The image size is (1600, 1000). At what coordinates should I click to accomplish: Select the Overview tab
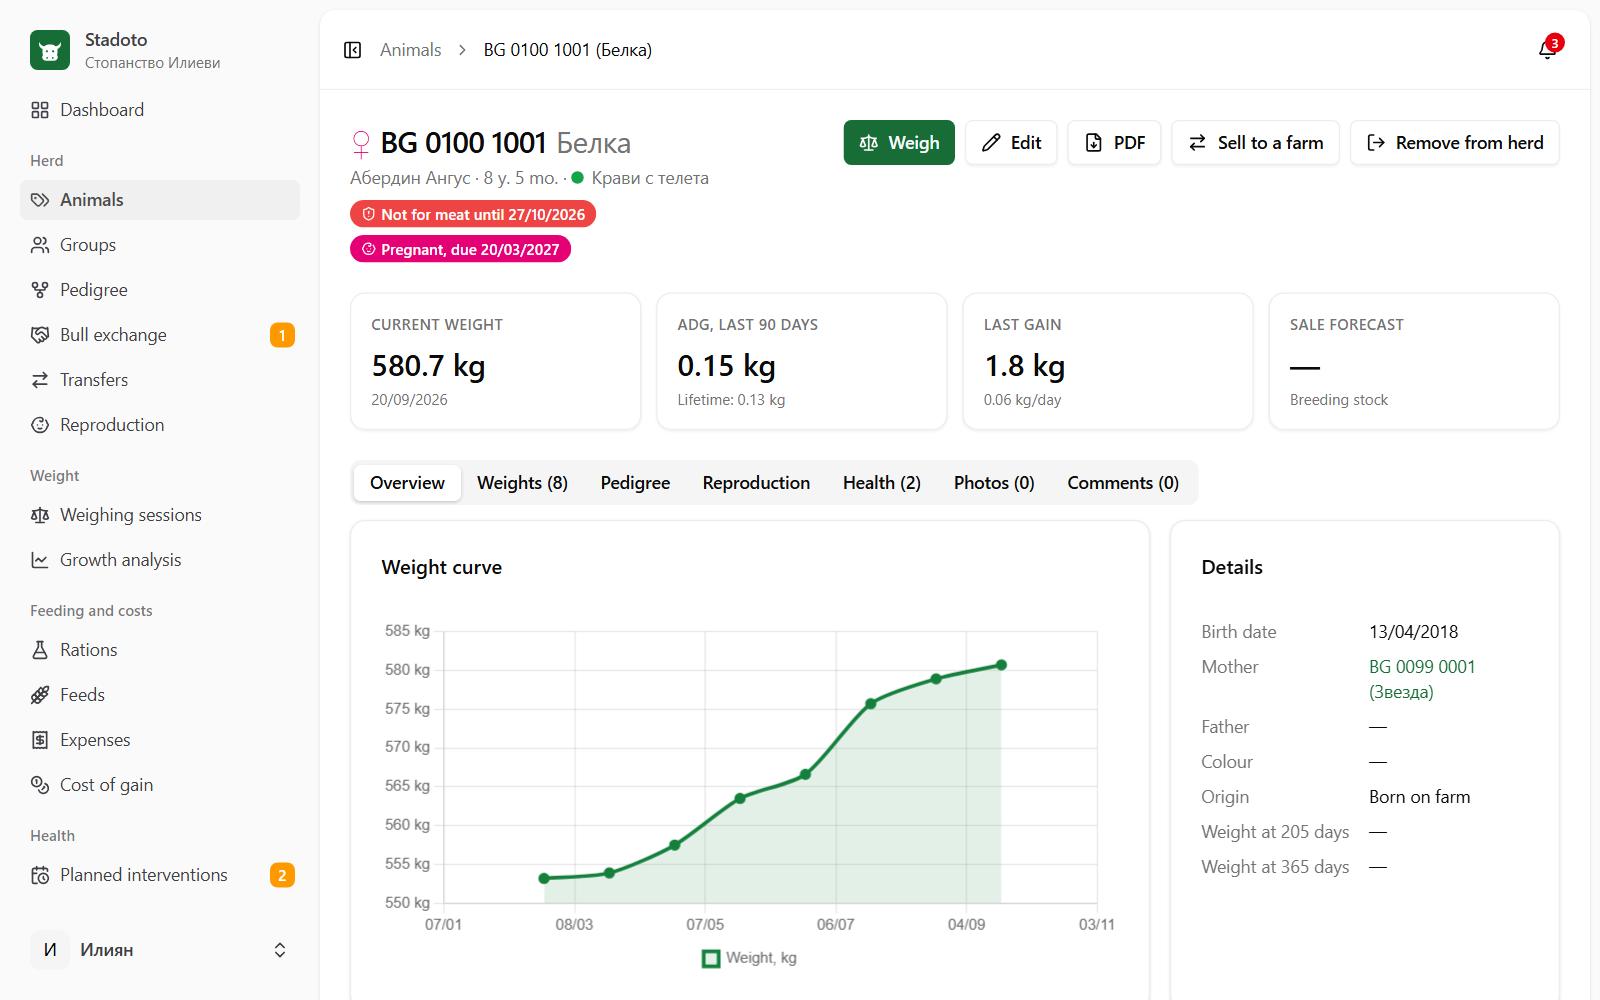click(x=407, y=483)
